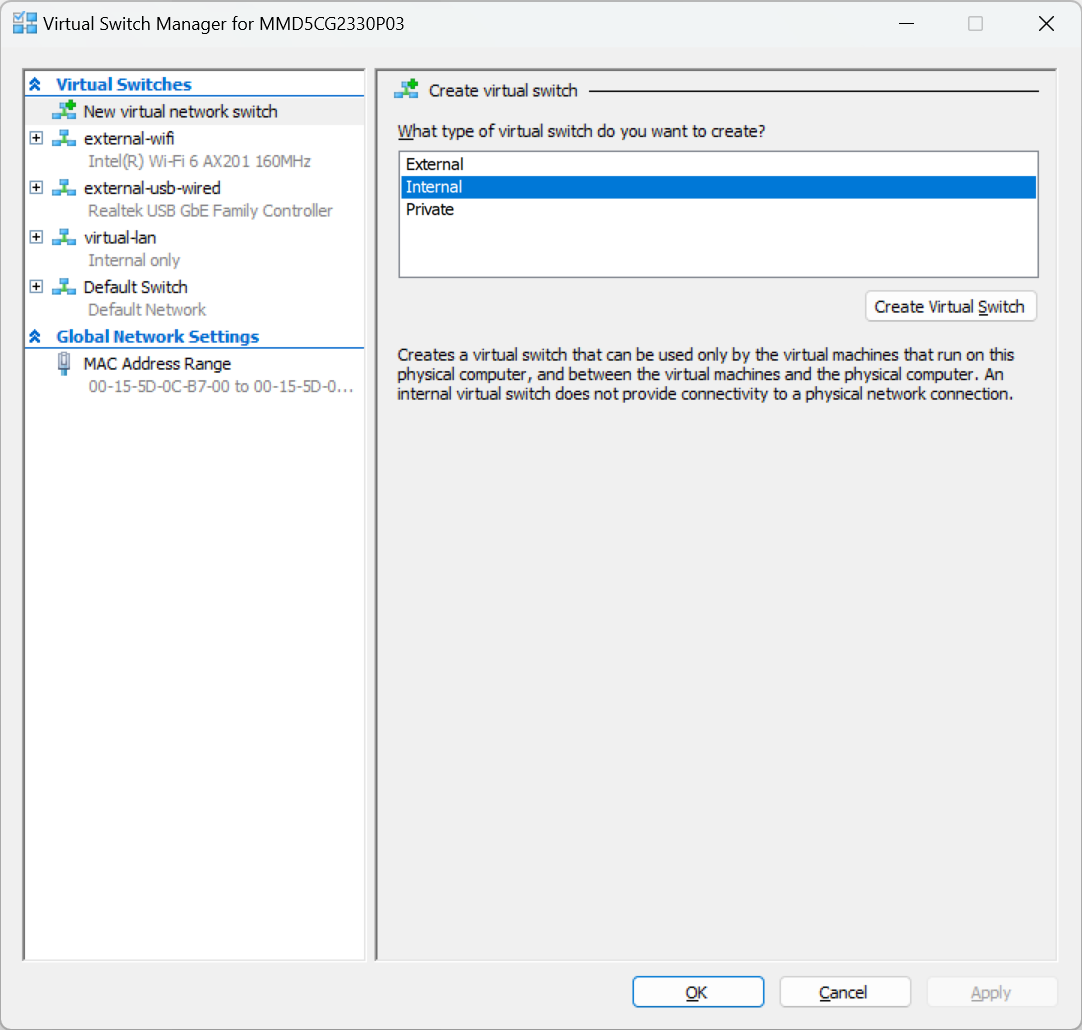Select External switch type
The width and height of the screenshot is (1082, 1030).
[x=435, y=164]
